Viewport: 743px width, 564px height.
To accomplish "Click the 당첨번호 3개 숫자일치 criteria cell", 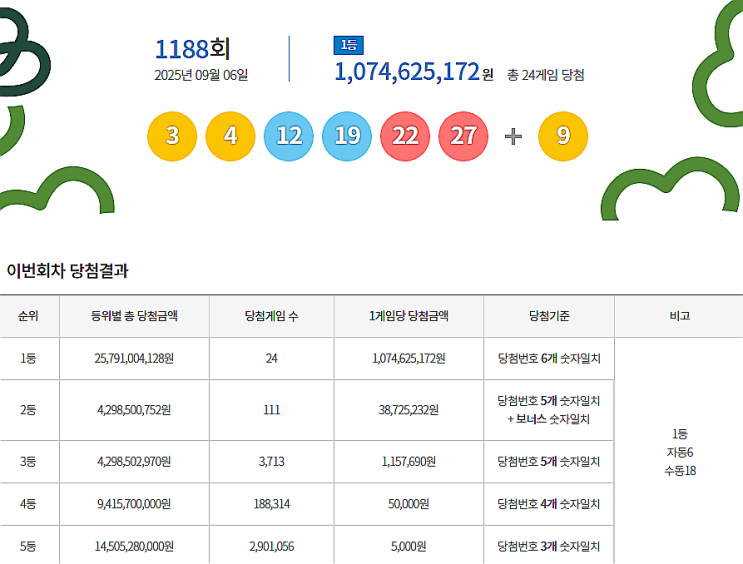I will [x=549, y=546].
